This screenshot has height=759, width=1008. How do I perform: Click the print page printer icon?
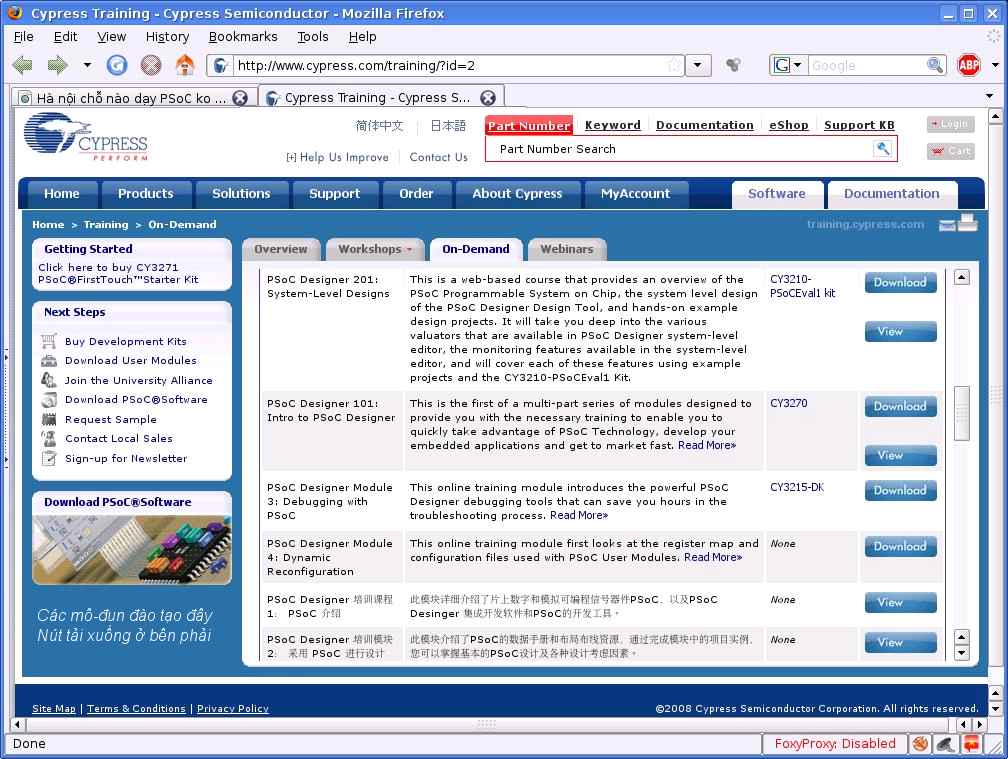coord(968,222)
